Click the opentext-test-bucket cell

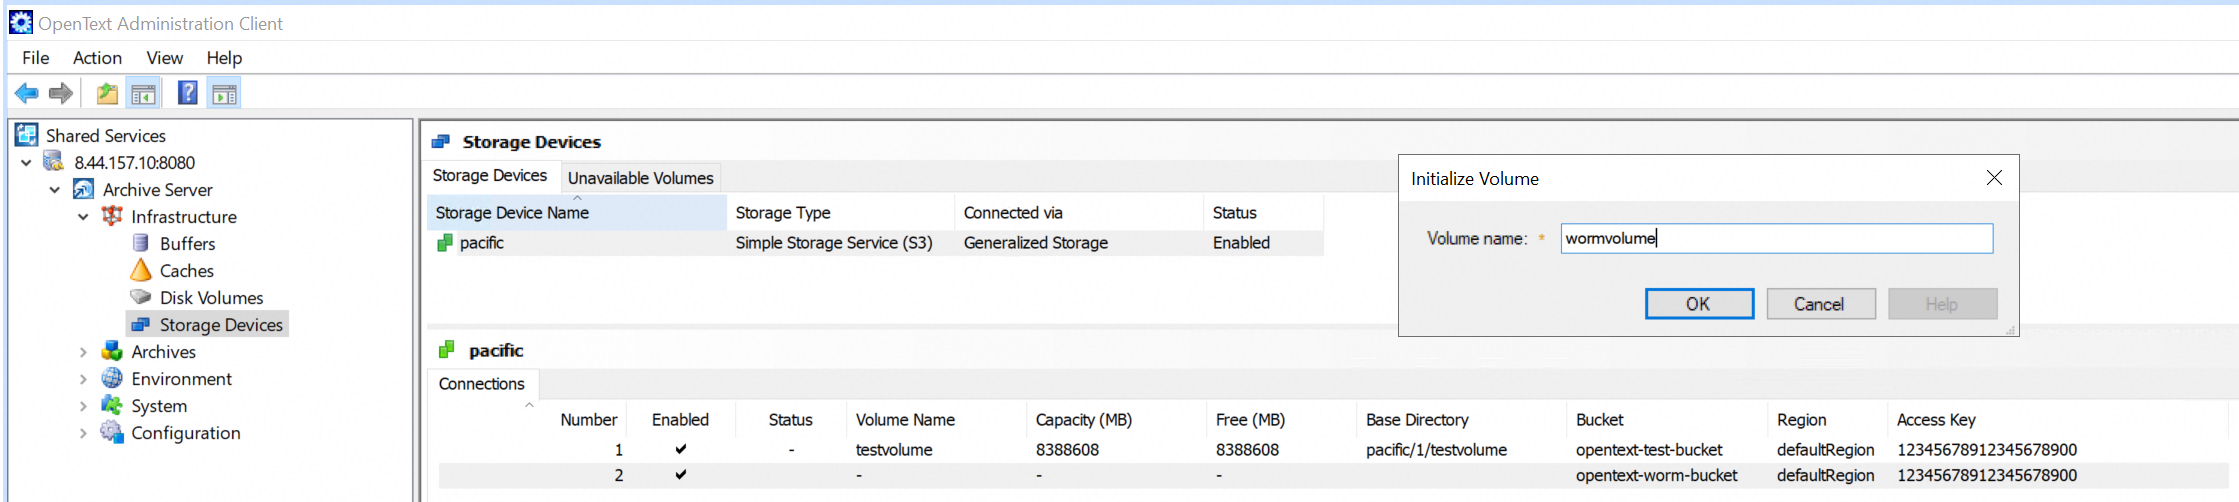(1649, 449)
